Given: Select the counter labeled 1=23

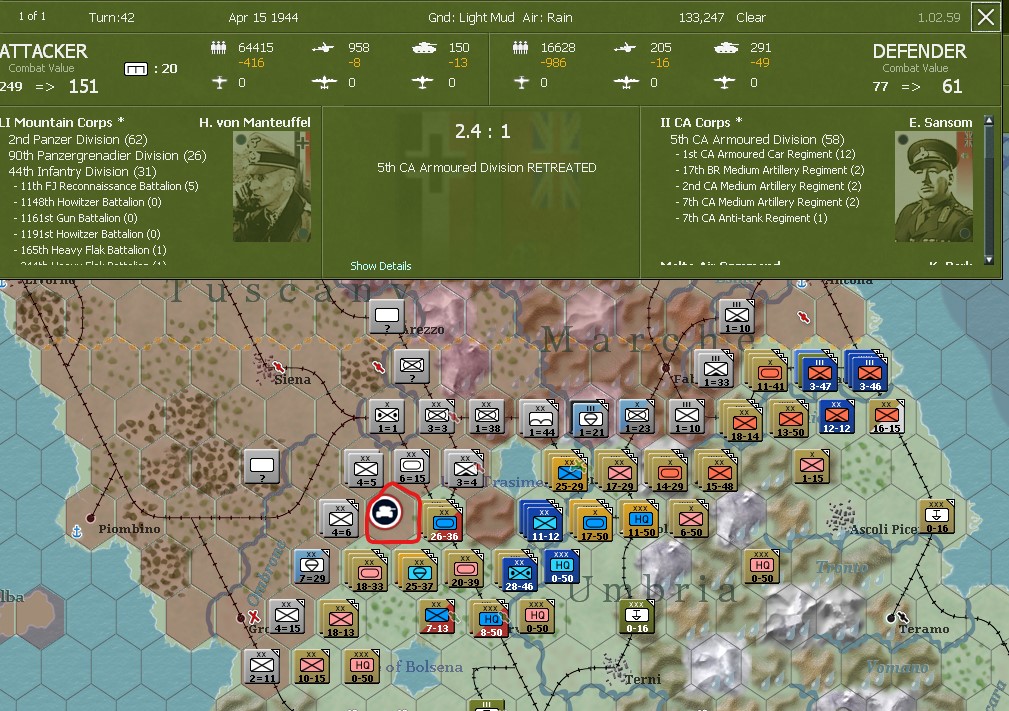Looking at the screenshot, I should 637,416.
